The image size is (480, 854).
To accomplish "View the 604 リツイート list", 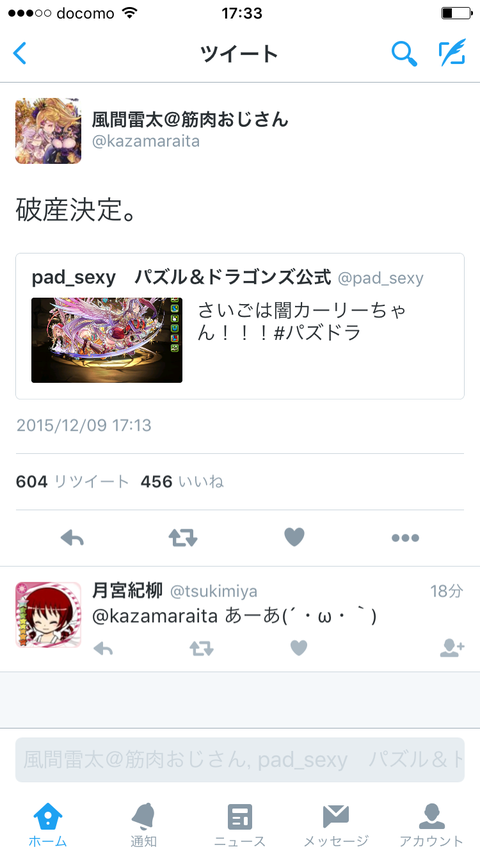I will click(x=72, y=481).
